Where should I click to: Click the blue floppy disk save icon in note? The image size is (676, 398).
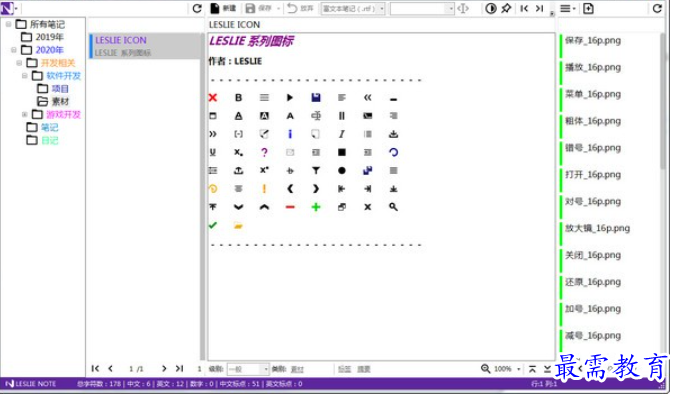point(316,98)
